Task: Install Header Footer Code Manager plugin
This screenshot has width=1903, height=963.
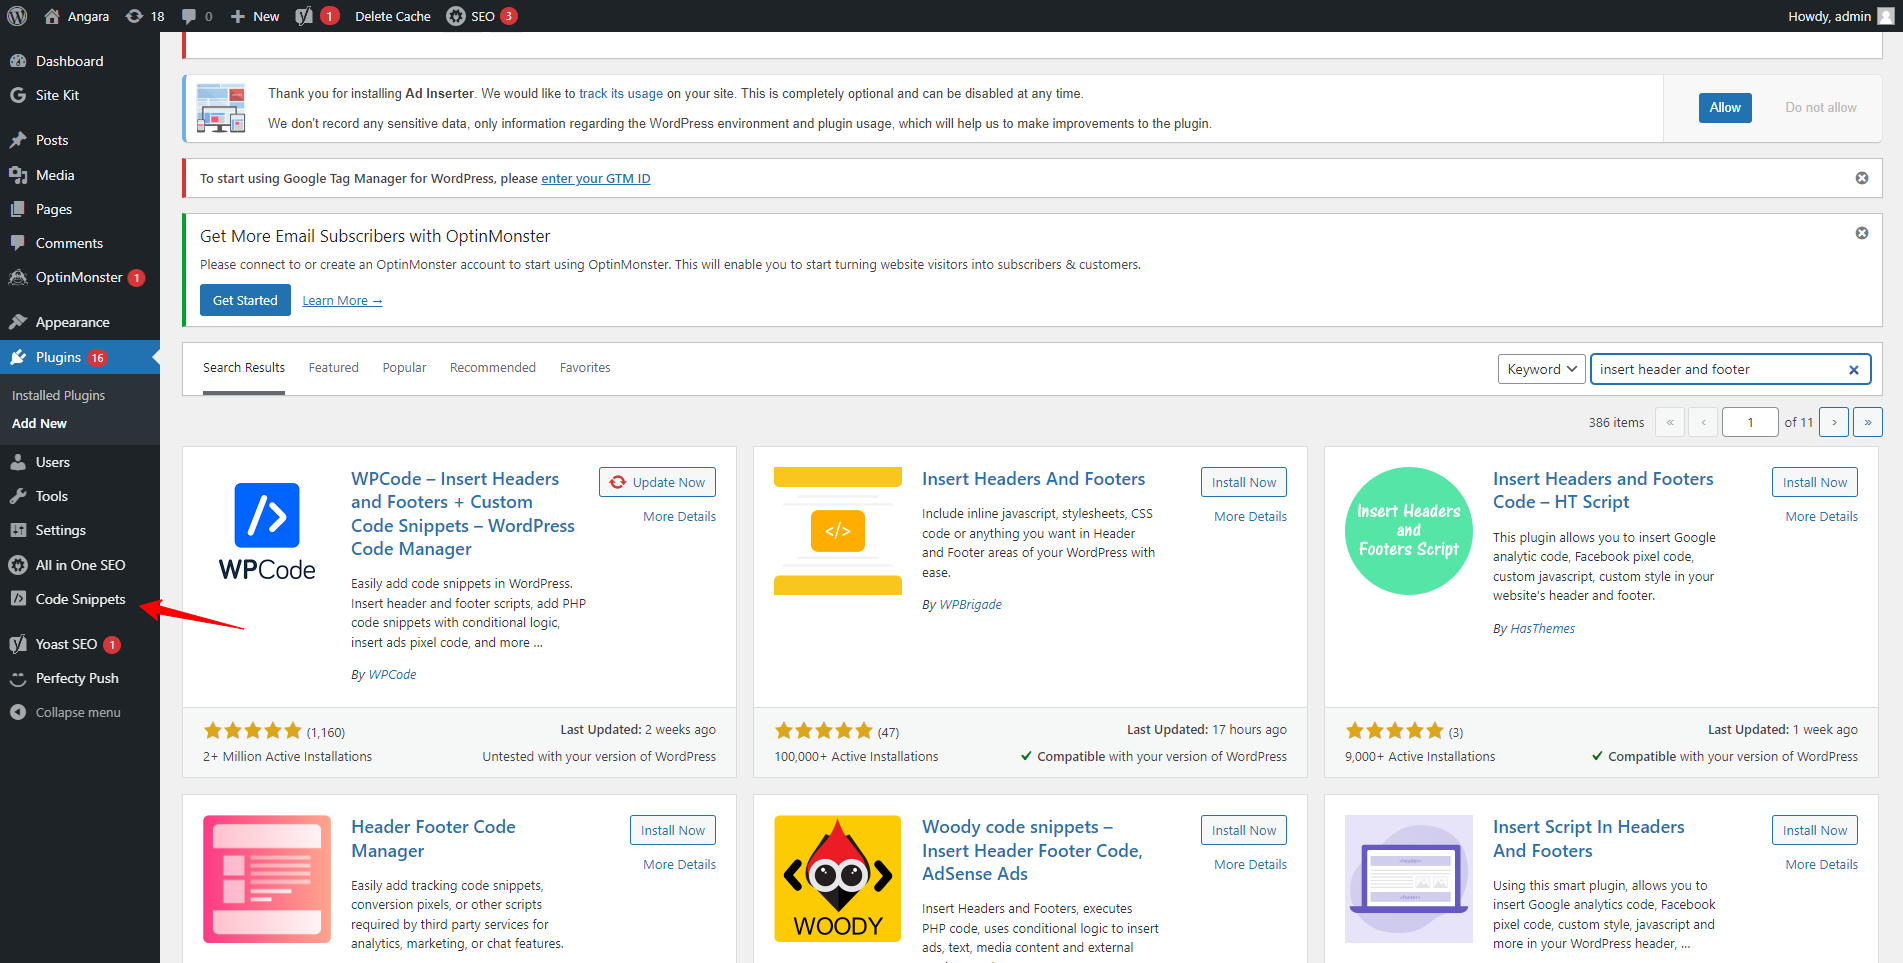Action: (x=673, y=830)
